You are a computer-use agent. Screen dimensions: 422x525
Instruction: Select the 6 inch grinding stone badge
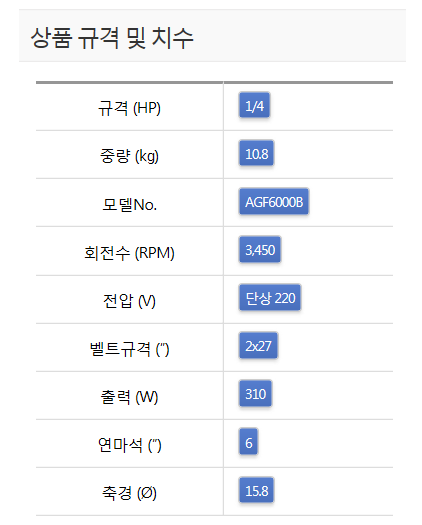[x=248, y=442]
